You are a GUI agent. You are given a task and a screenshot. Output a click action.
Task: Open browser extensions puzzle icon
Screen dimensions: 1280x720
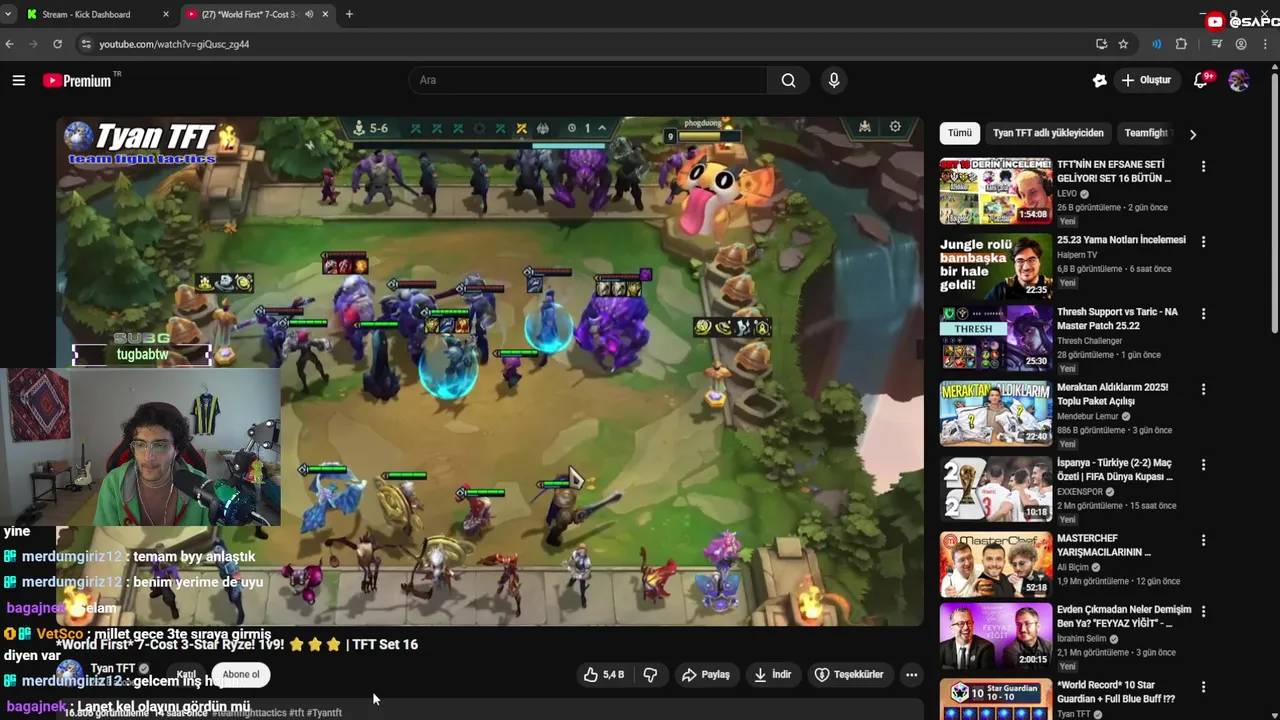tap(1181, 44)
